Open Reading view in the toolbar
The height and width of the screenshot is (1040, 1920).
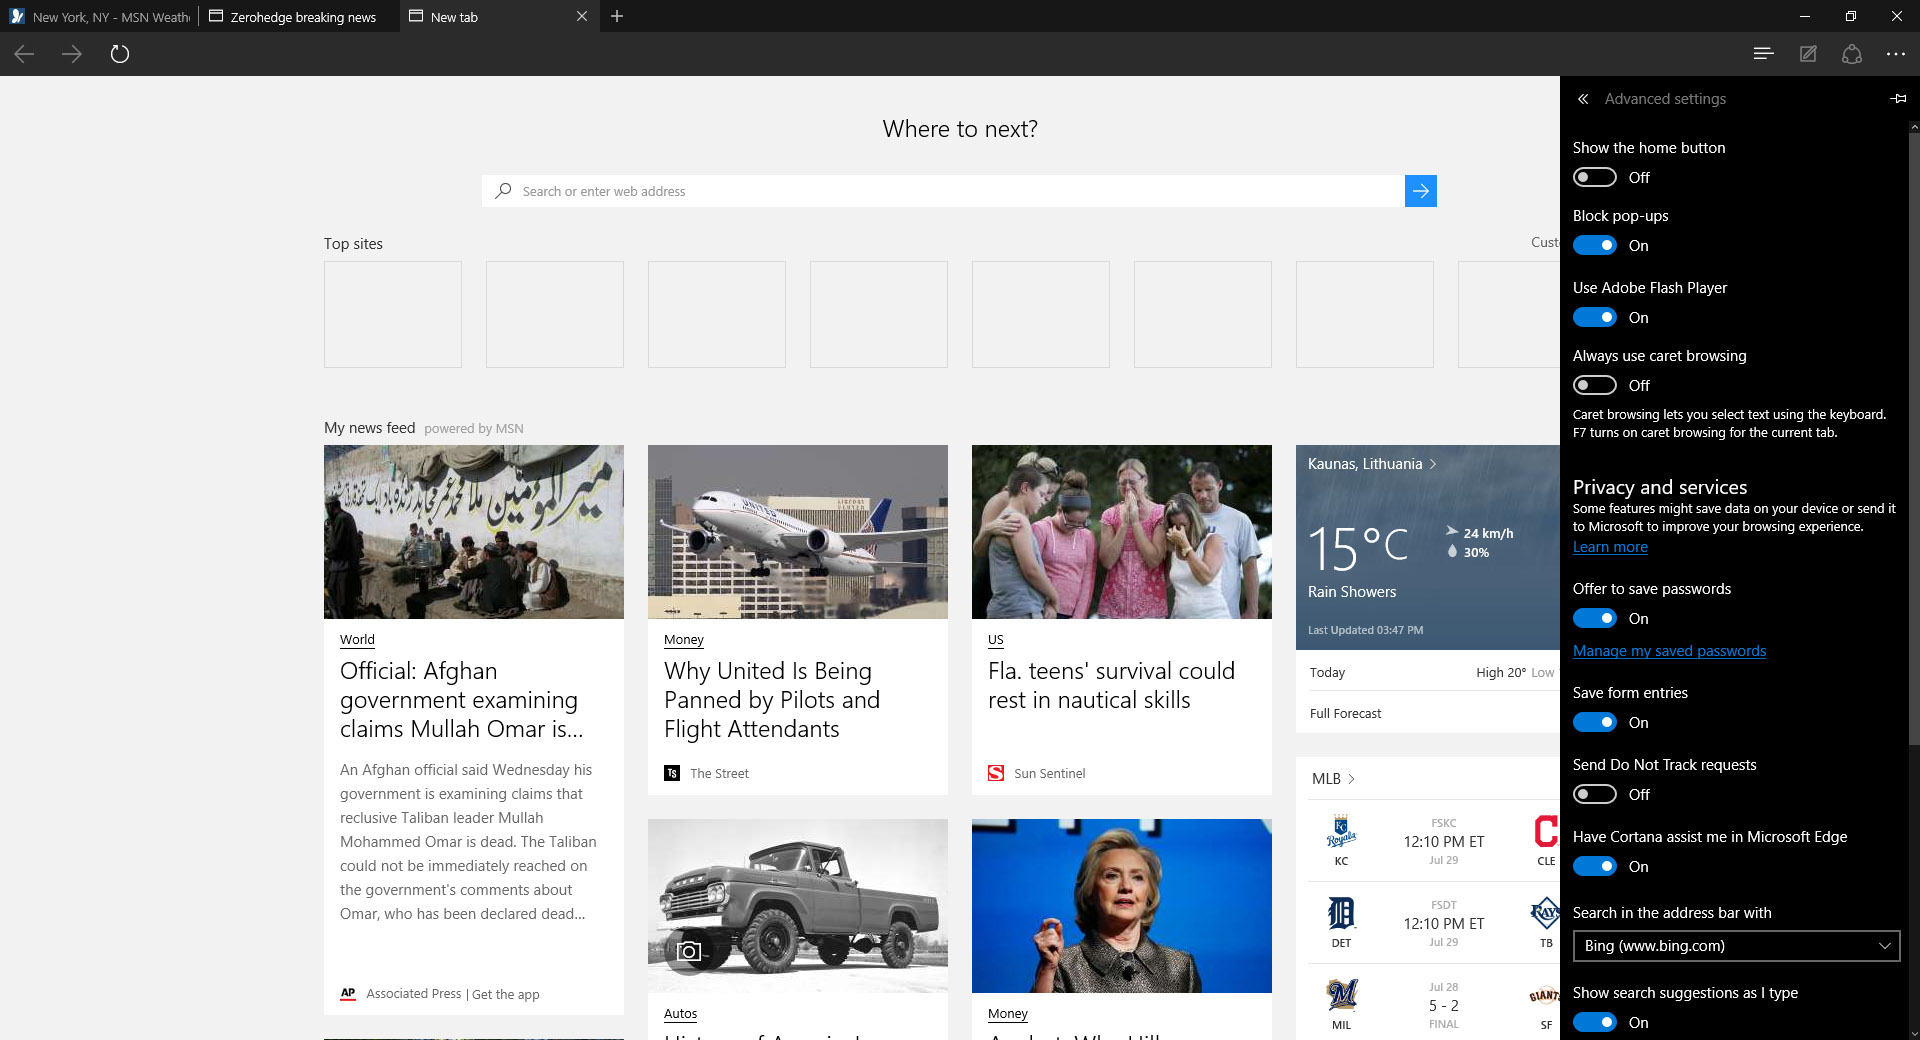pos(1763,54)
